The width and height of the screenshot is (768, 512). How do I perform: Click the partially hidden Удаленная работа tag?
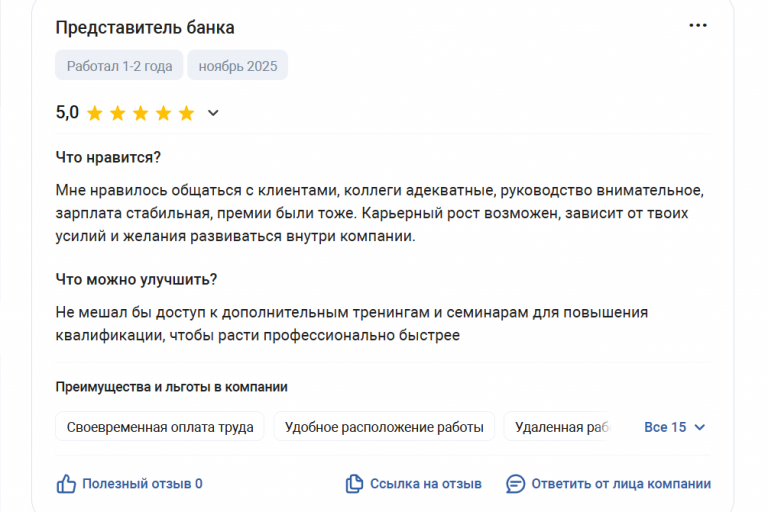point(562,427)
